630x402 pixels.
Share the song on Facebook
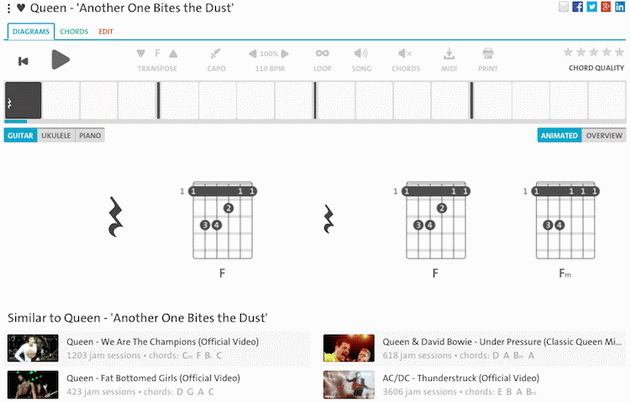577,6
